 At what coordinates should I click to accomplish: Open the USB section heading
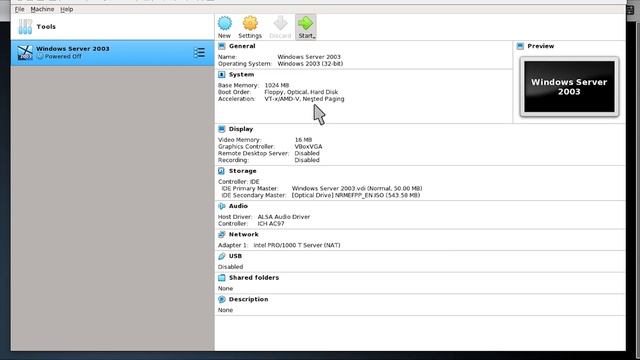(235, 256)
